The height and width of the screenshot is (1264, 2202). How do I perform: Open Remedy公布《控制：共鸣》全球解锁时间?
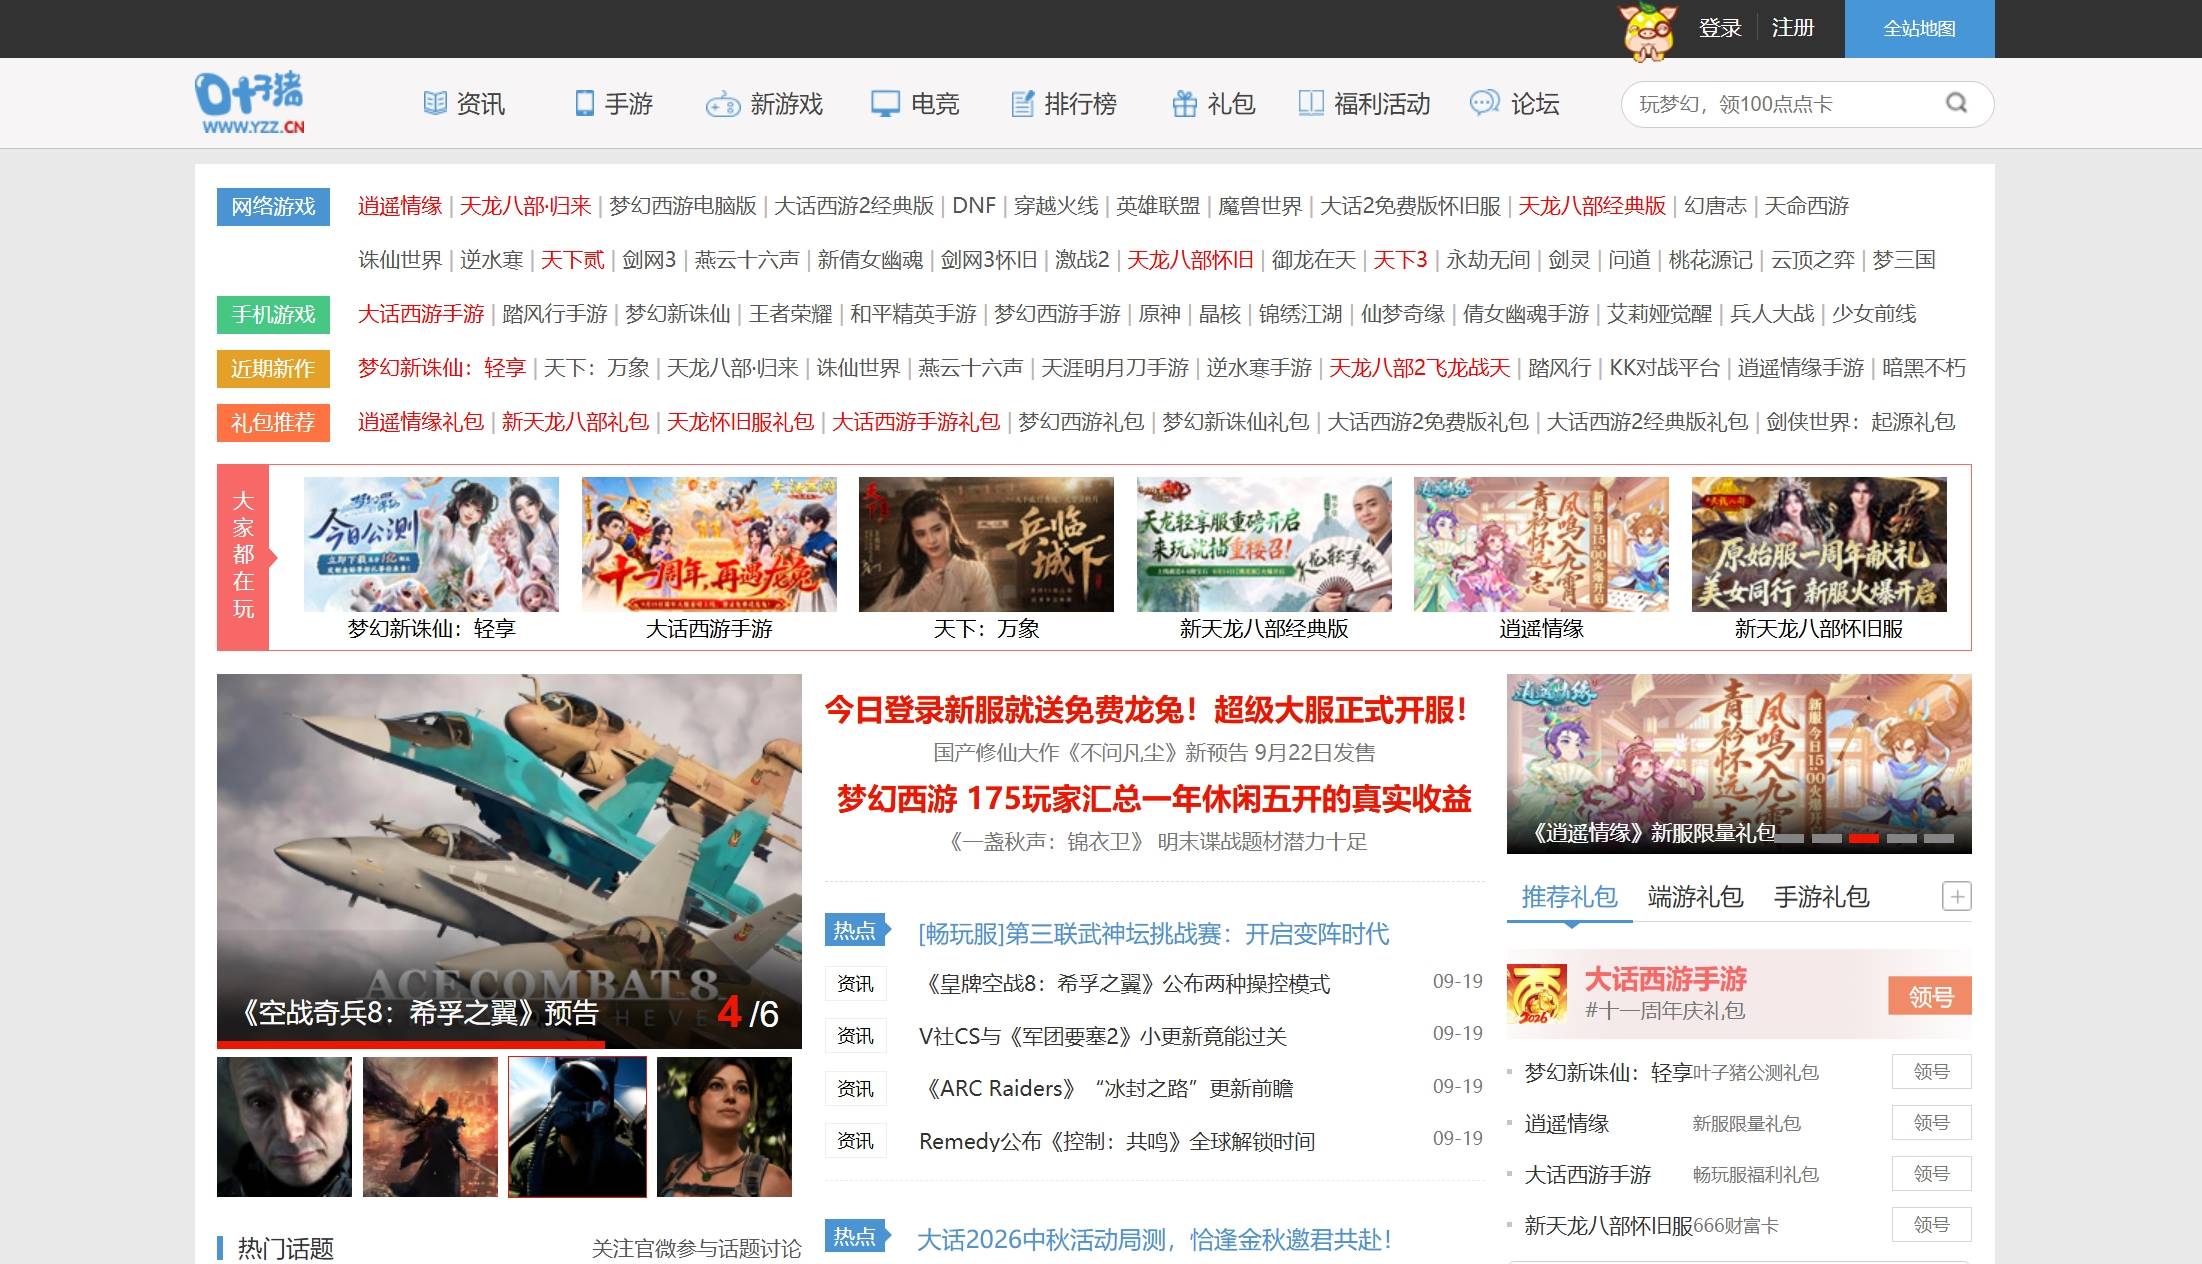click(x=1116, y=1142)
